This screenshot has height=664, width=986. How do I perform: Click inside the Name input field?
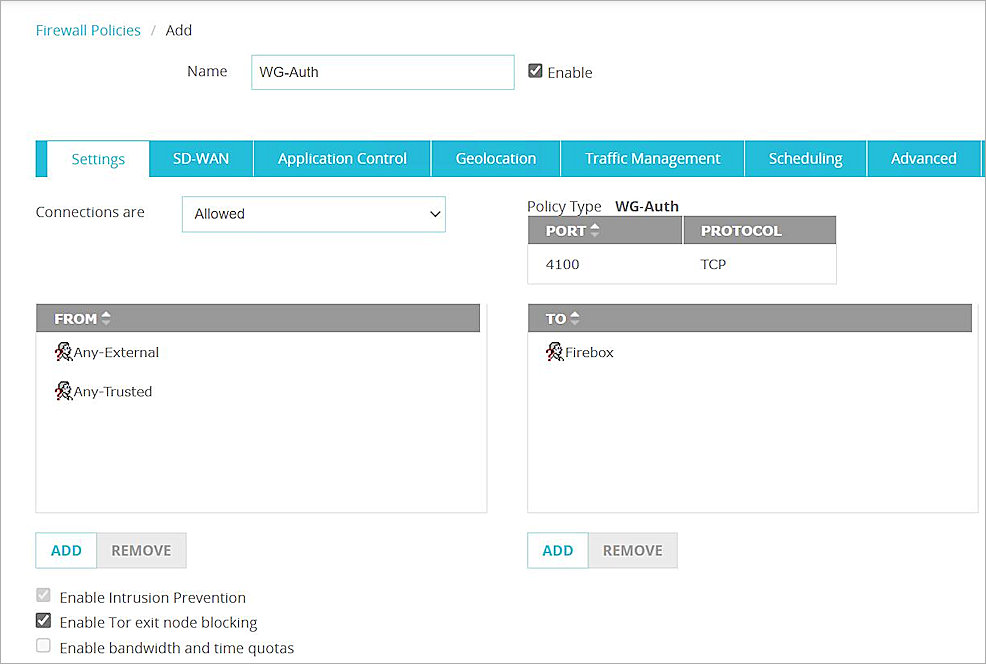(x=382, y=72)
